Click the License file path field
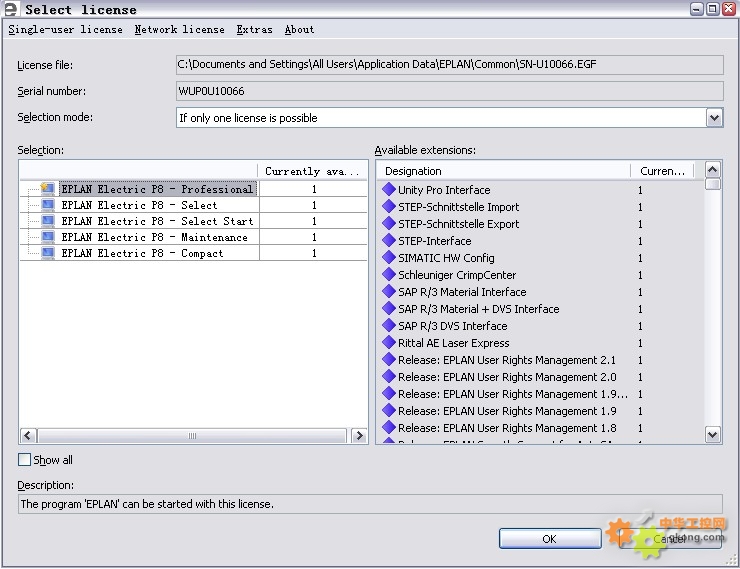 449,65
